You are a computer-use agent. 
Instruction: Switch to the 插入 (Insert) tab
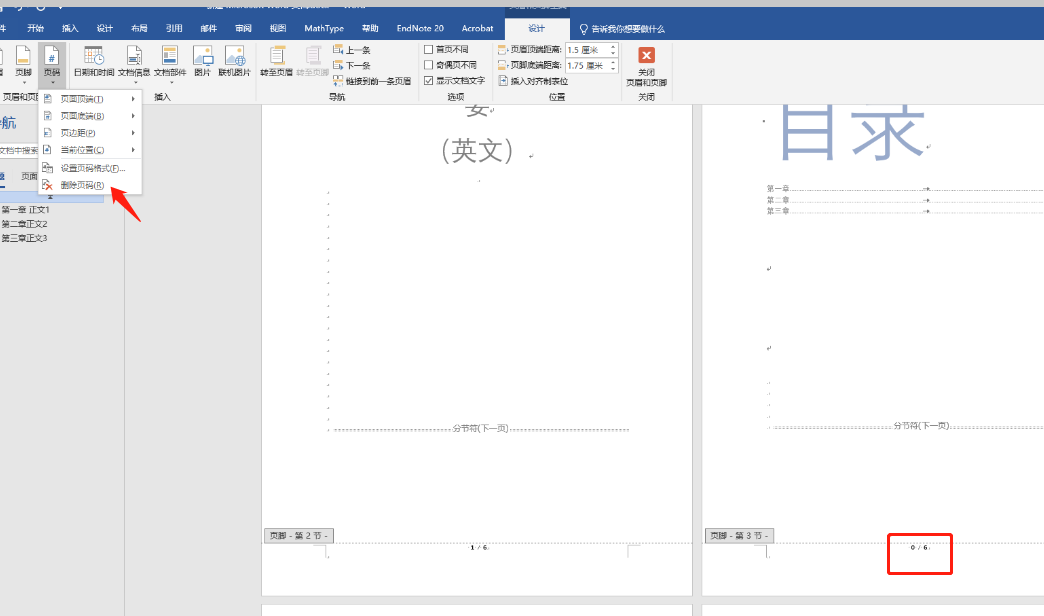click(70, 28)
